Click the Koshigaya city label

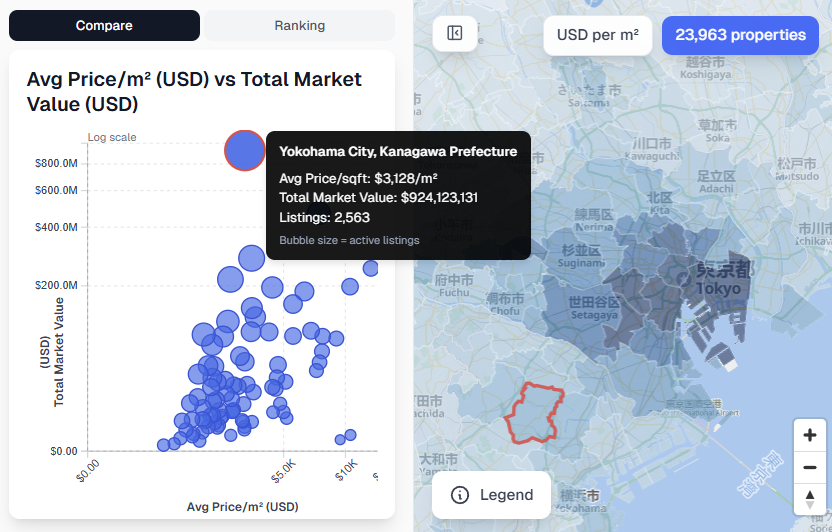click(705, 68)
